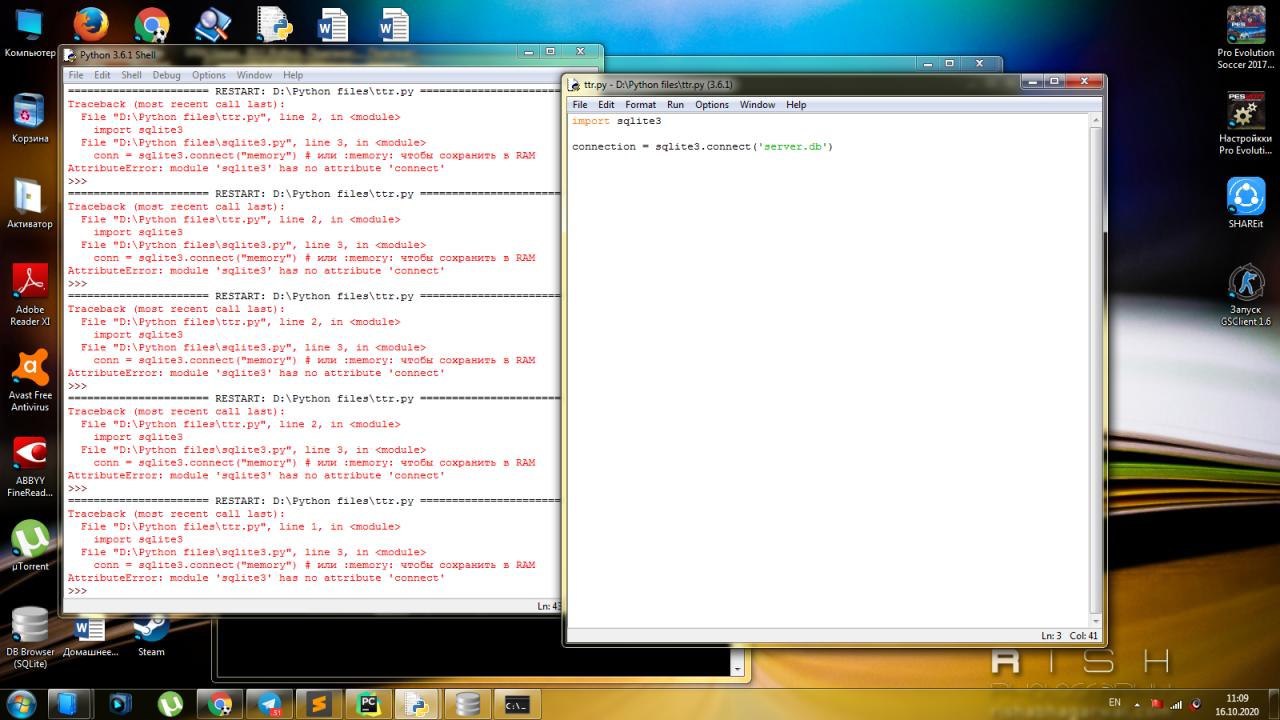Open the µTorrent taskbar button
The image size is (1280, 720).
click(x=171, y=704)
